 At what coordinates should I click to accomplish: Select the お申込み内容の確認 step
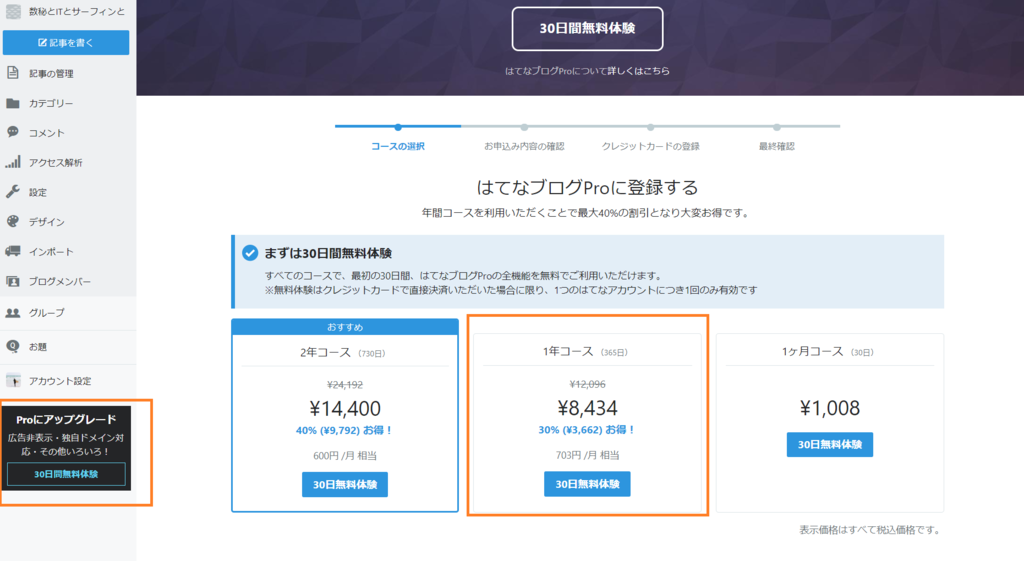click(524, 146)
